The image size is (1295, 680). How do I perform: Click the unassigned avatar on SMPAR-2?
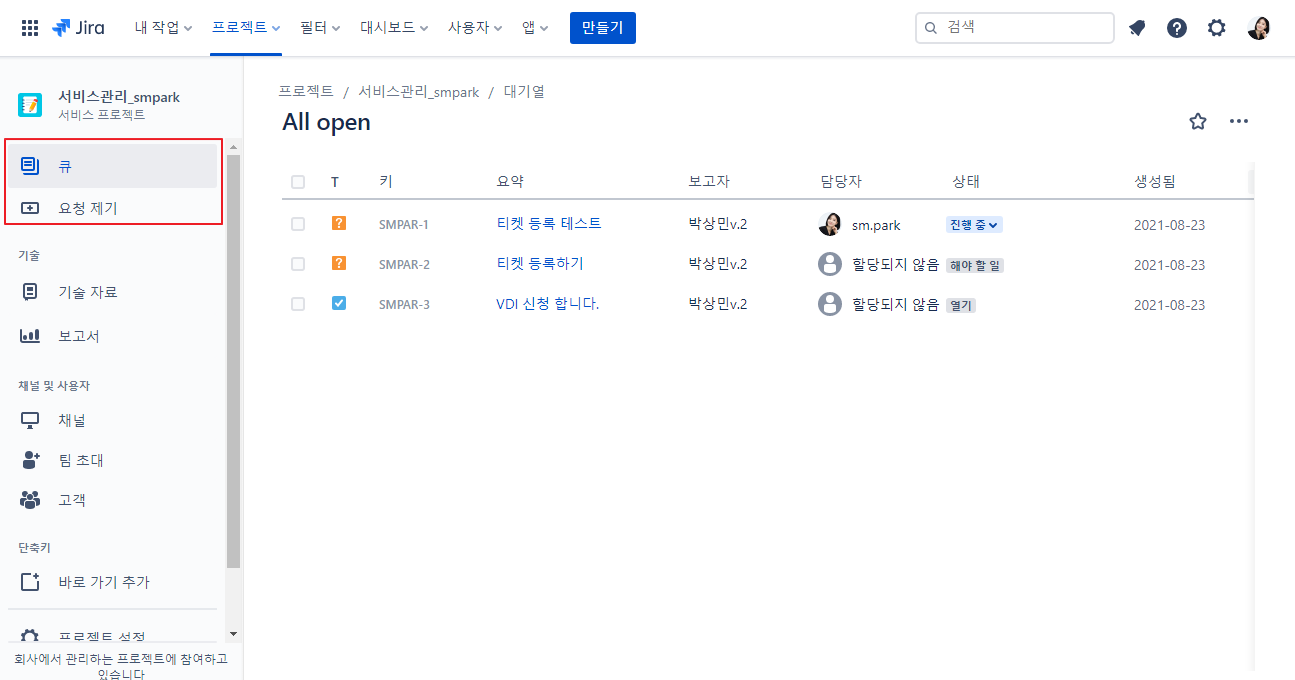click(830, 264)
